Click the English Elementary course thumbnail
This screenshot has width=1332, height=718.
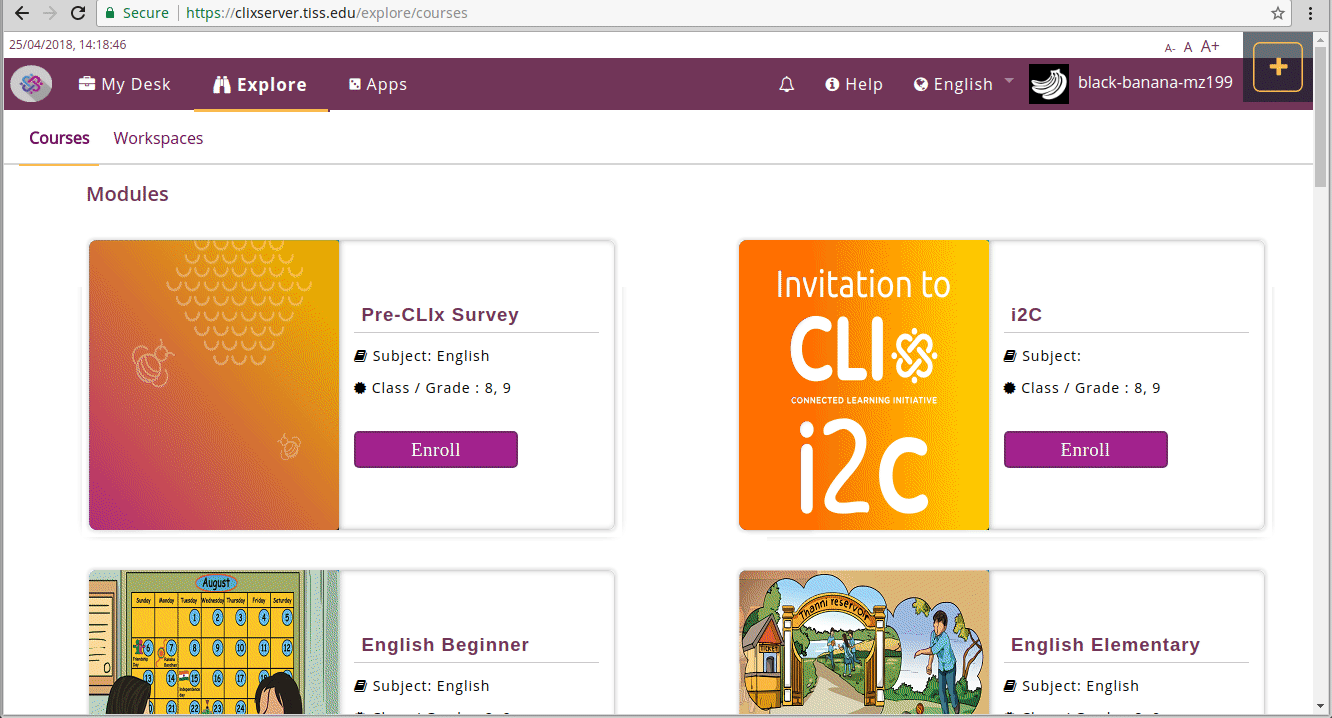pos(863,642)
